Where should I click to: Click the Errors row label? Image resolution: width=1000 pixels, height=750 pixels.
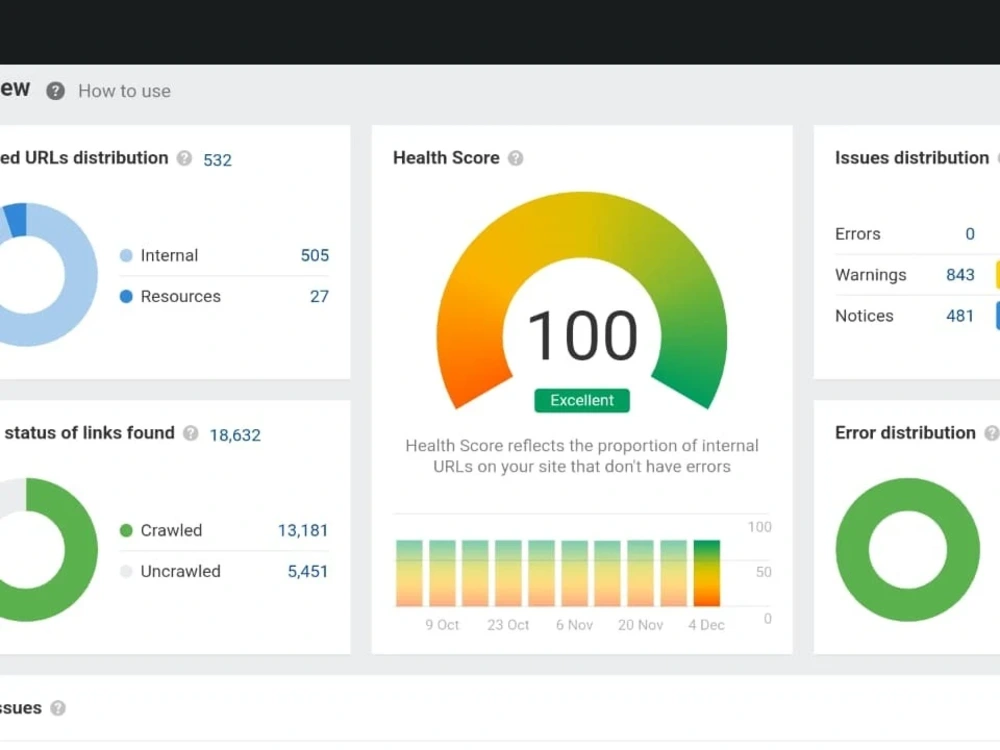pyautogui.click(x=858, y=234)
